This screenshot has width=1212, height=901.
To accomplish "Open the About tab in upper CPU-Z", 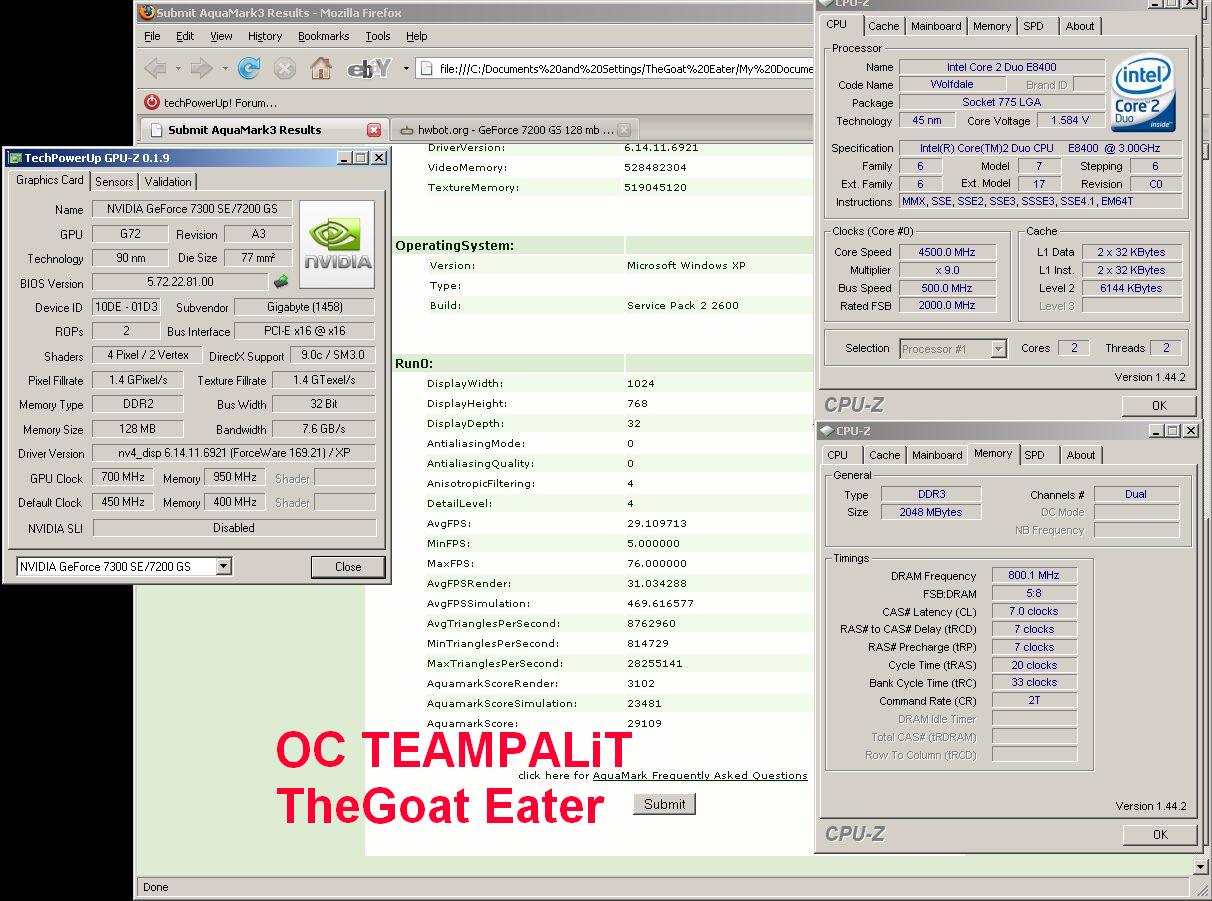I will 1080,26.
